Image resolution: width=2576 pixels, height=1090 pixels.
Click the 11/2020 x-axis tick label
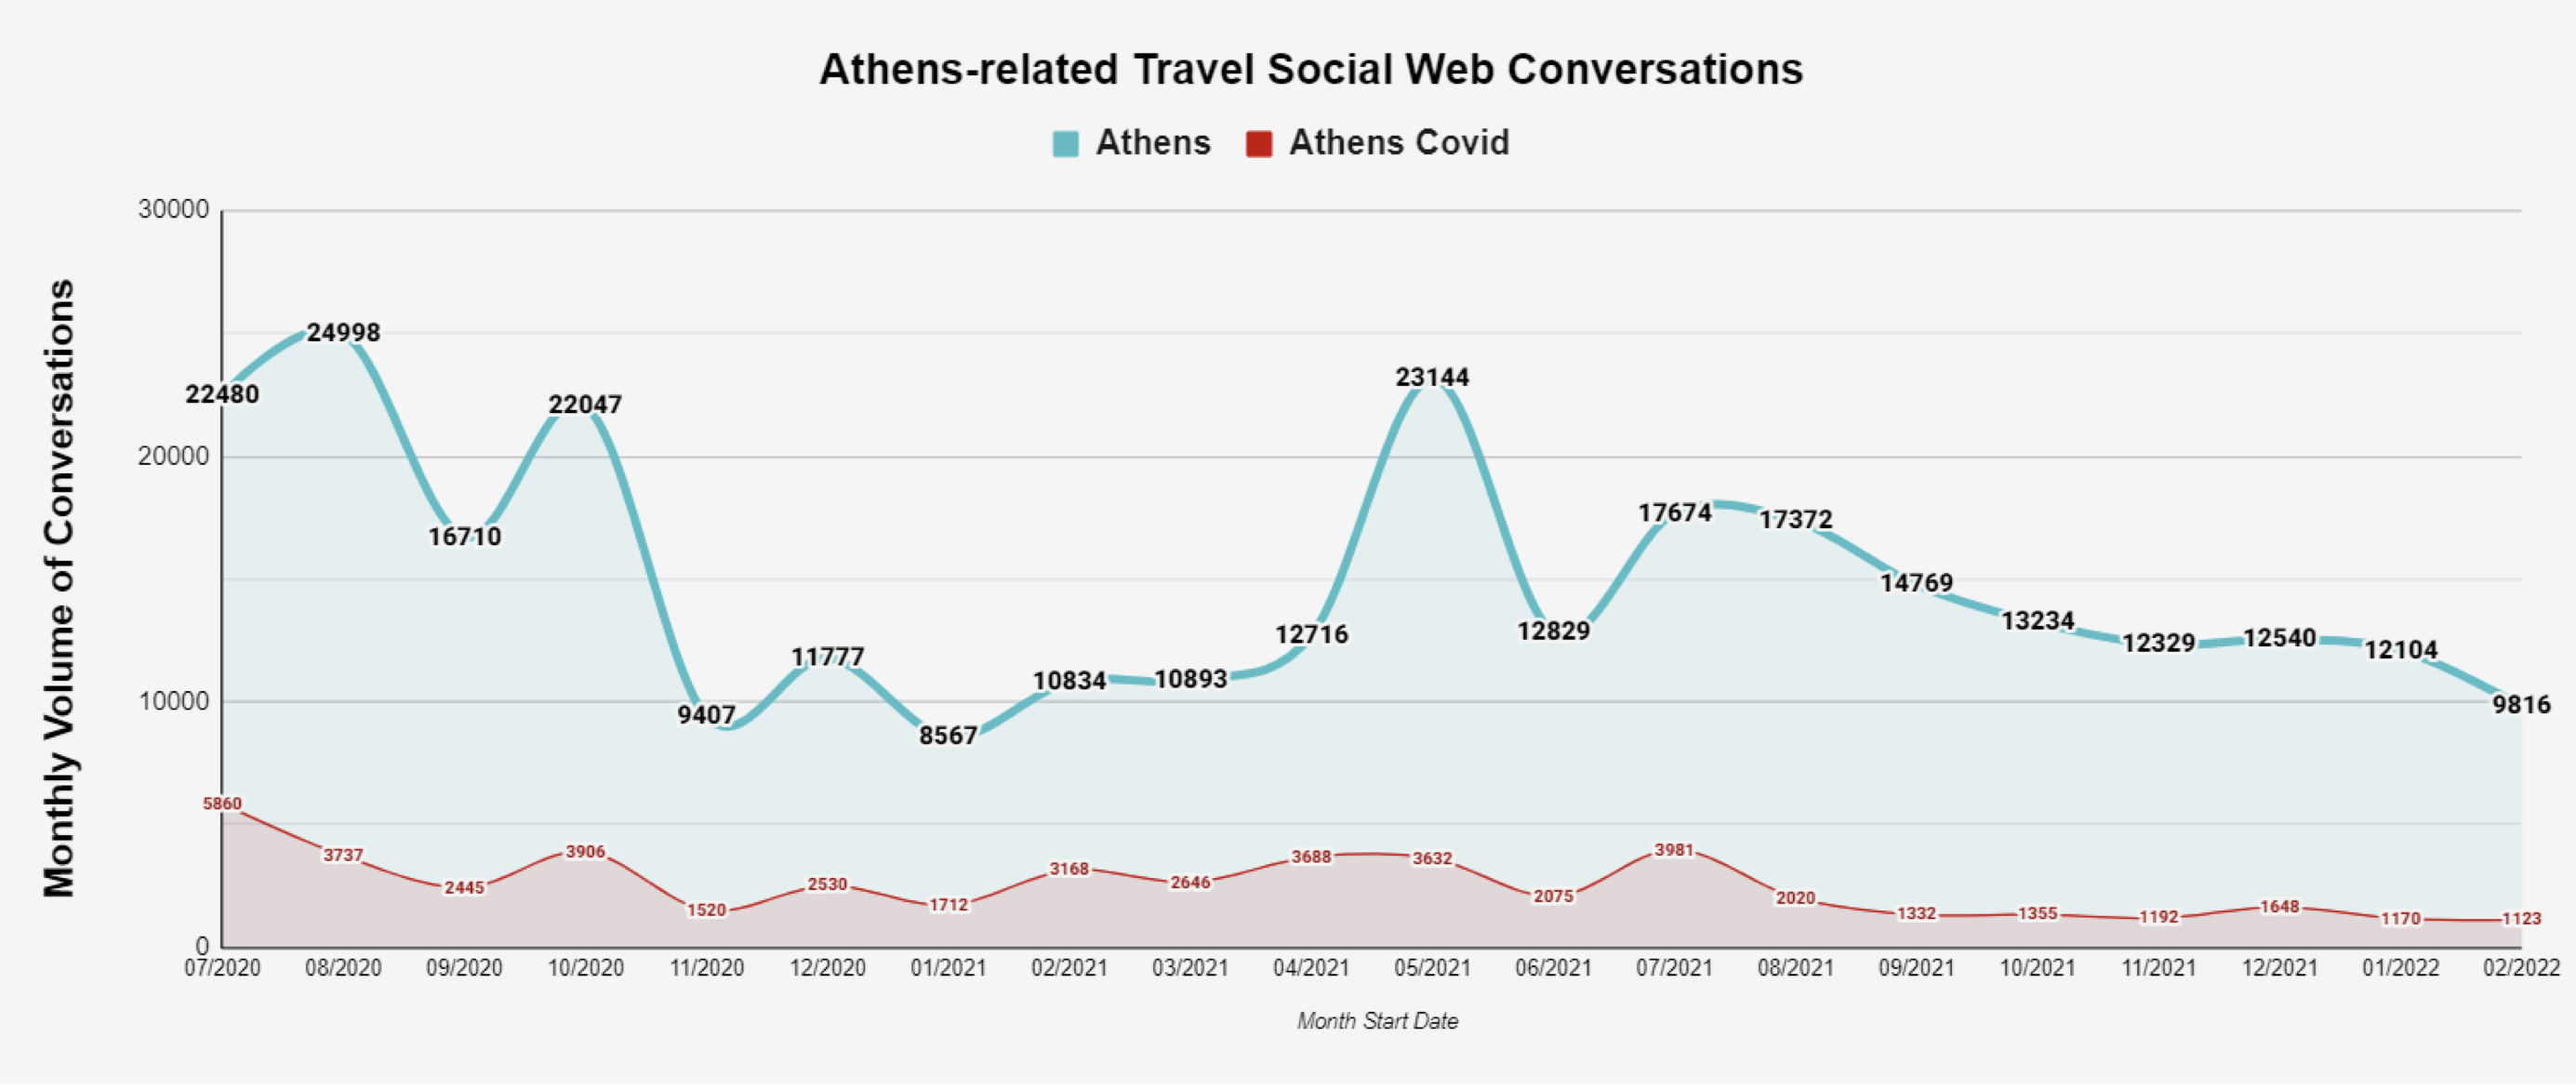point(706,968)
